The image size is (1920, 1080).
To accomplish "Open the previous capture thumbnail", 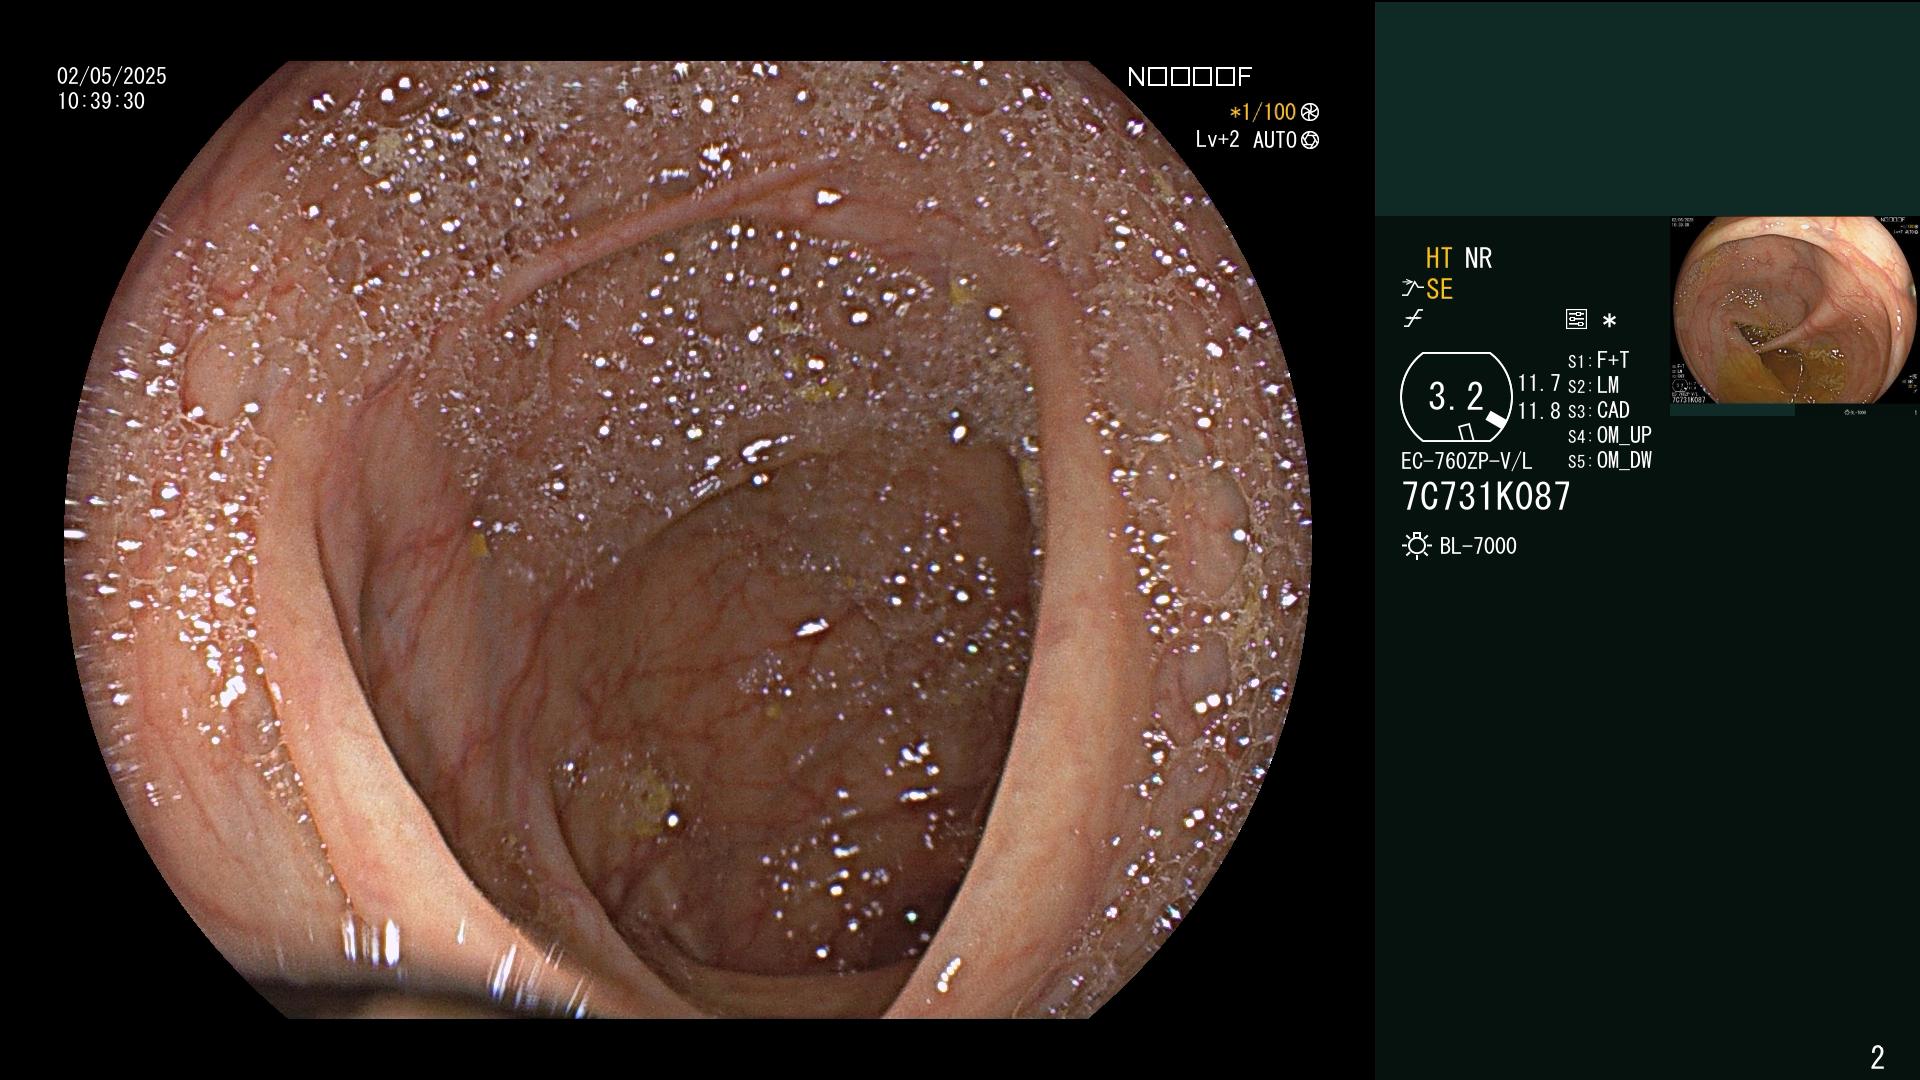I will tap(1795, 310).
